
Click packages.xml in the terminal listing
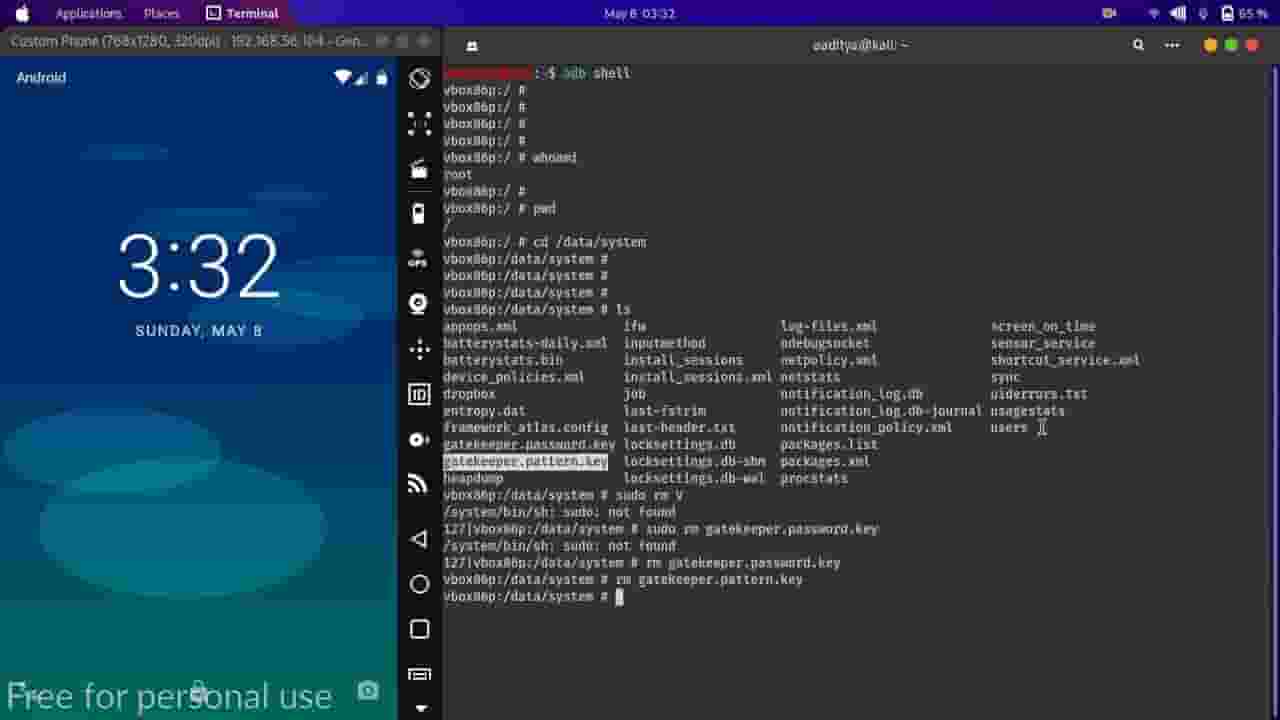coord(825,462)
